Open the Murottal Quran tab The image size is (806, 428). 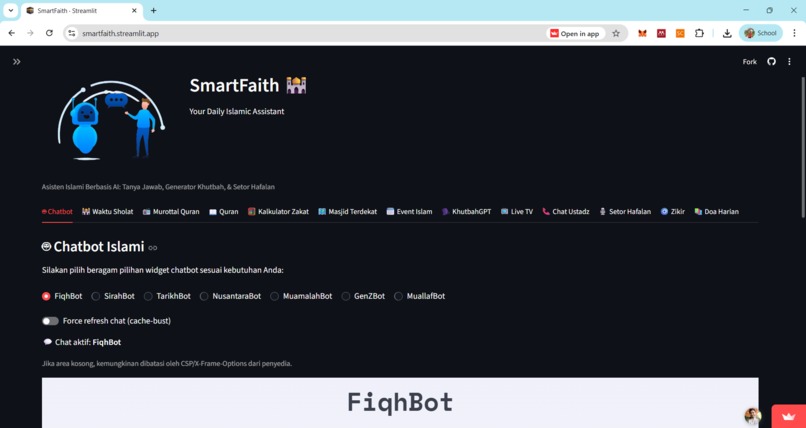pos(171,212)
